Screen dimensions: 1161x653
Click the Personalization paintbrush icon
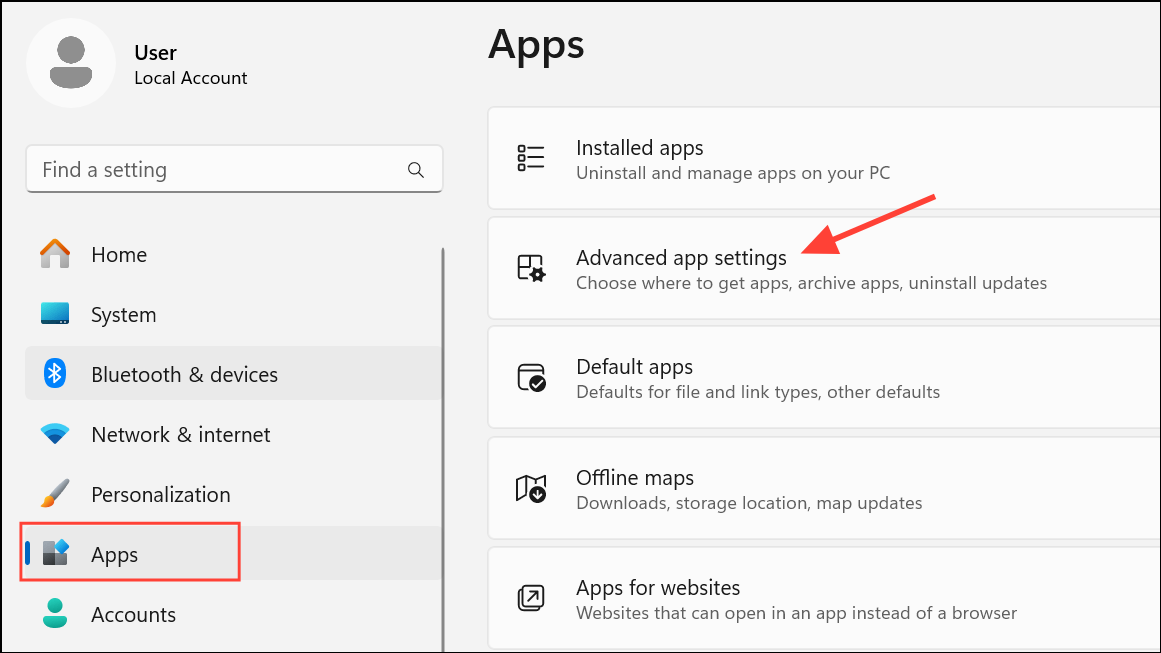[x=55, y=494]
